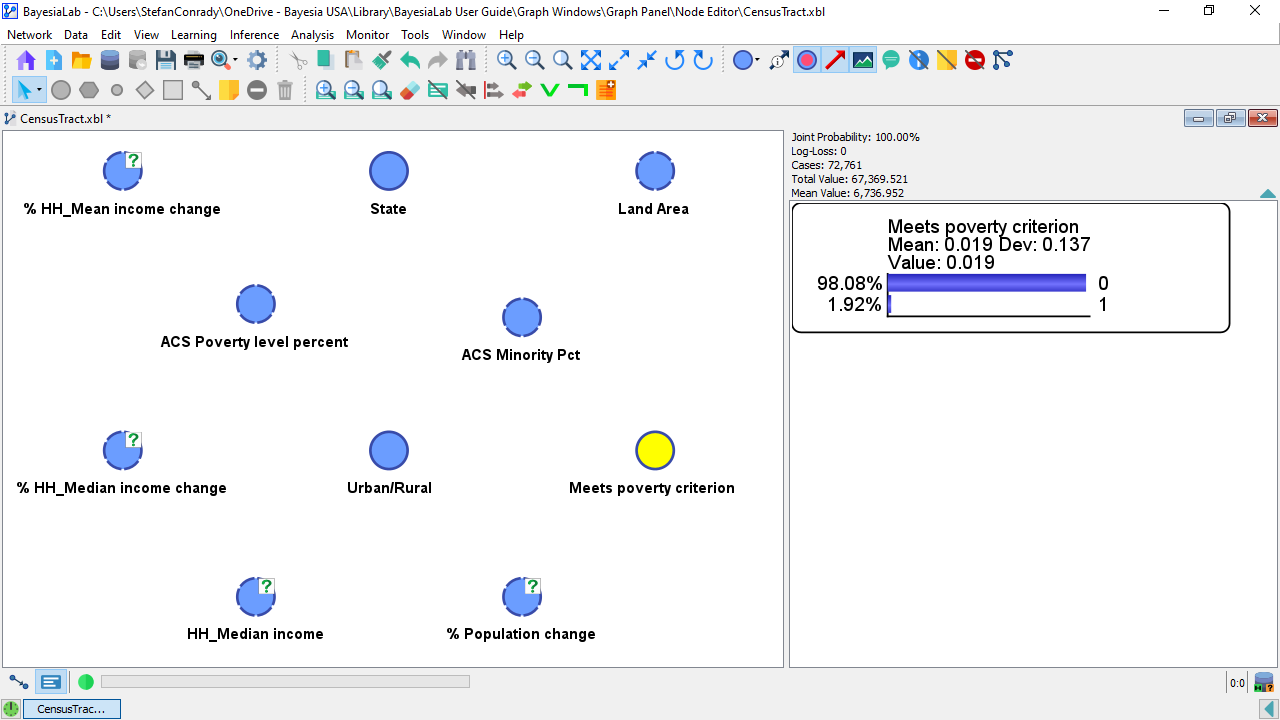This screenshot has width=1280, height=720.
Task: Open the Learning menu
Action: 193,34
